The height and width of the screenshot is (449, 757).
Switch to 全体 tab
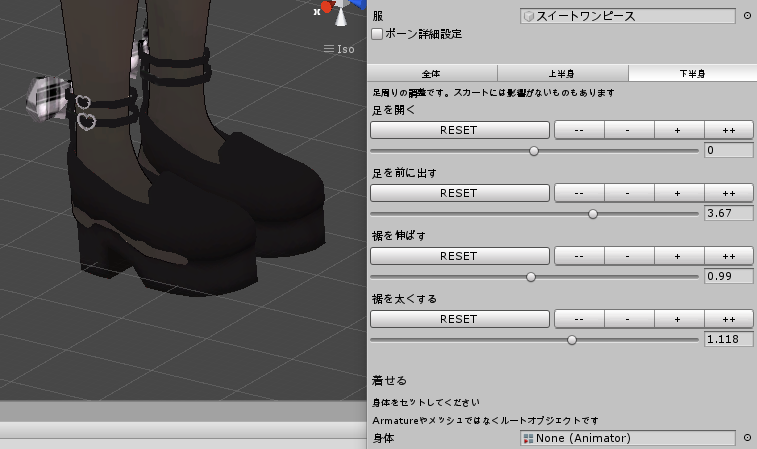432,73
